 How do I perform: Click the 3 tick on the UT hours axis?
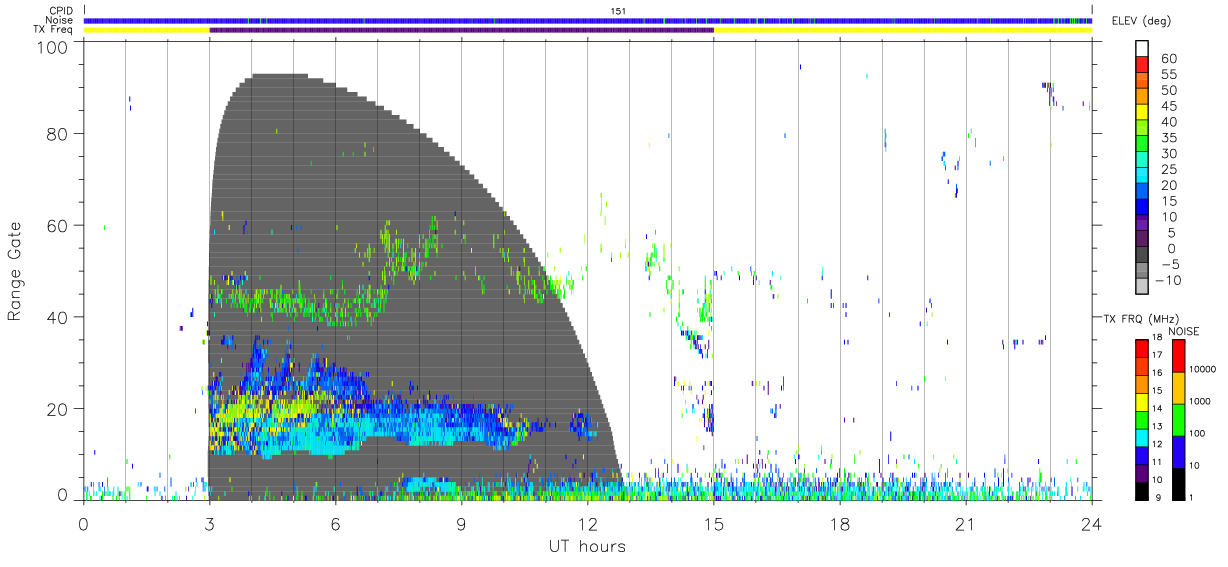[x=209, y=523]
